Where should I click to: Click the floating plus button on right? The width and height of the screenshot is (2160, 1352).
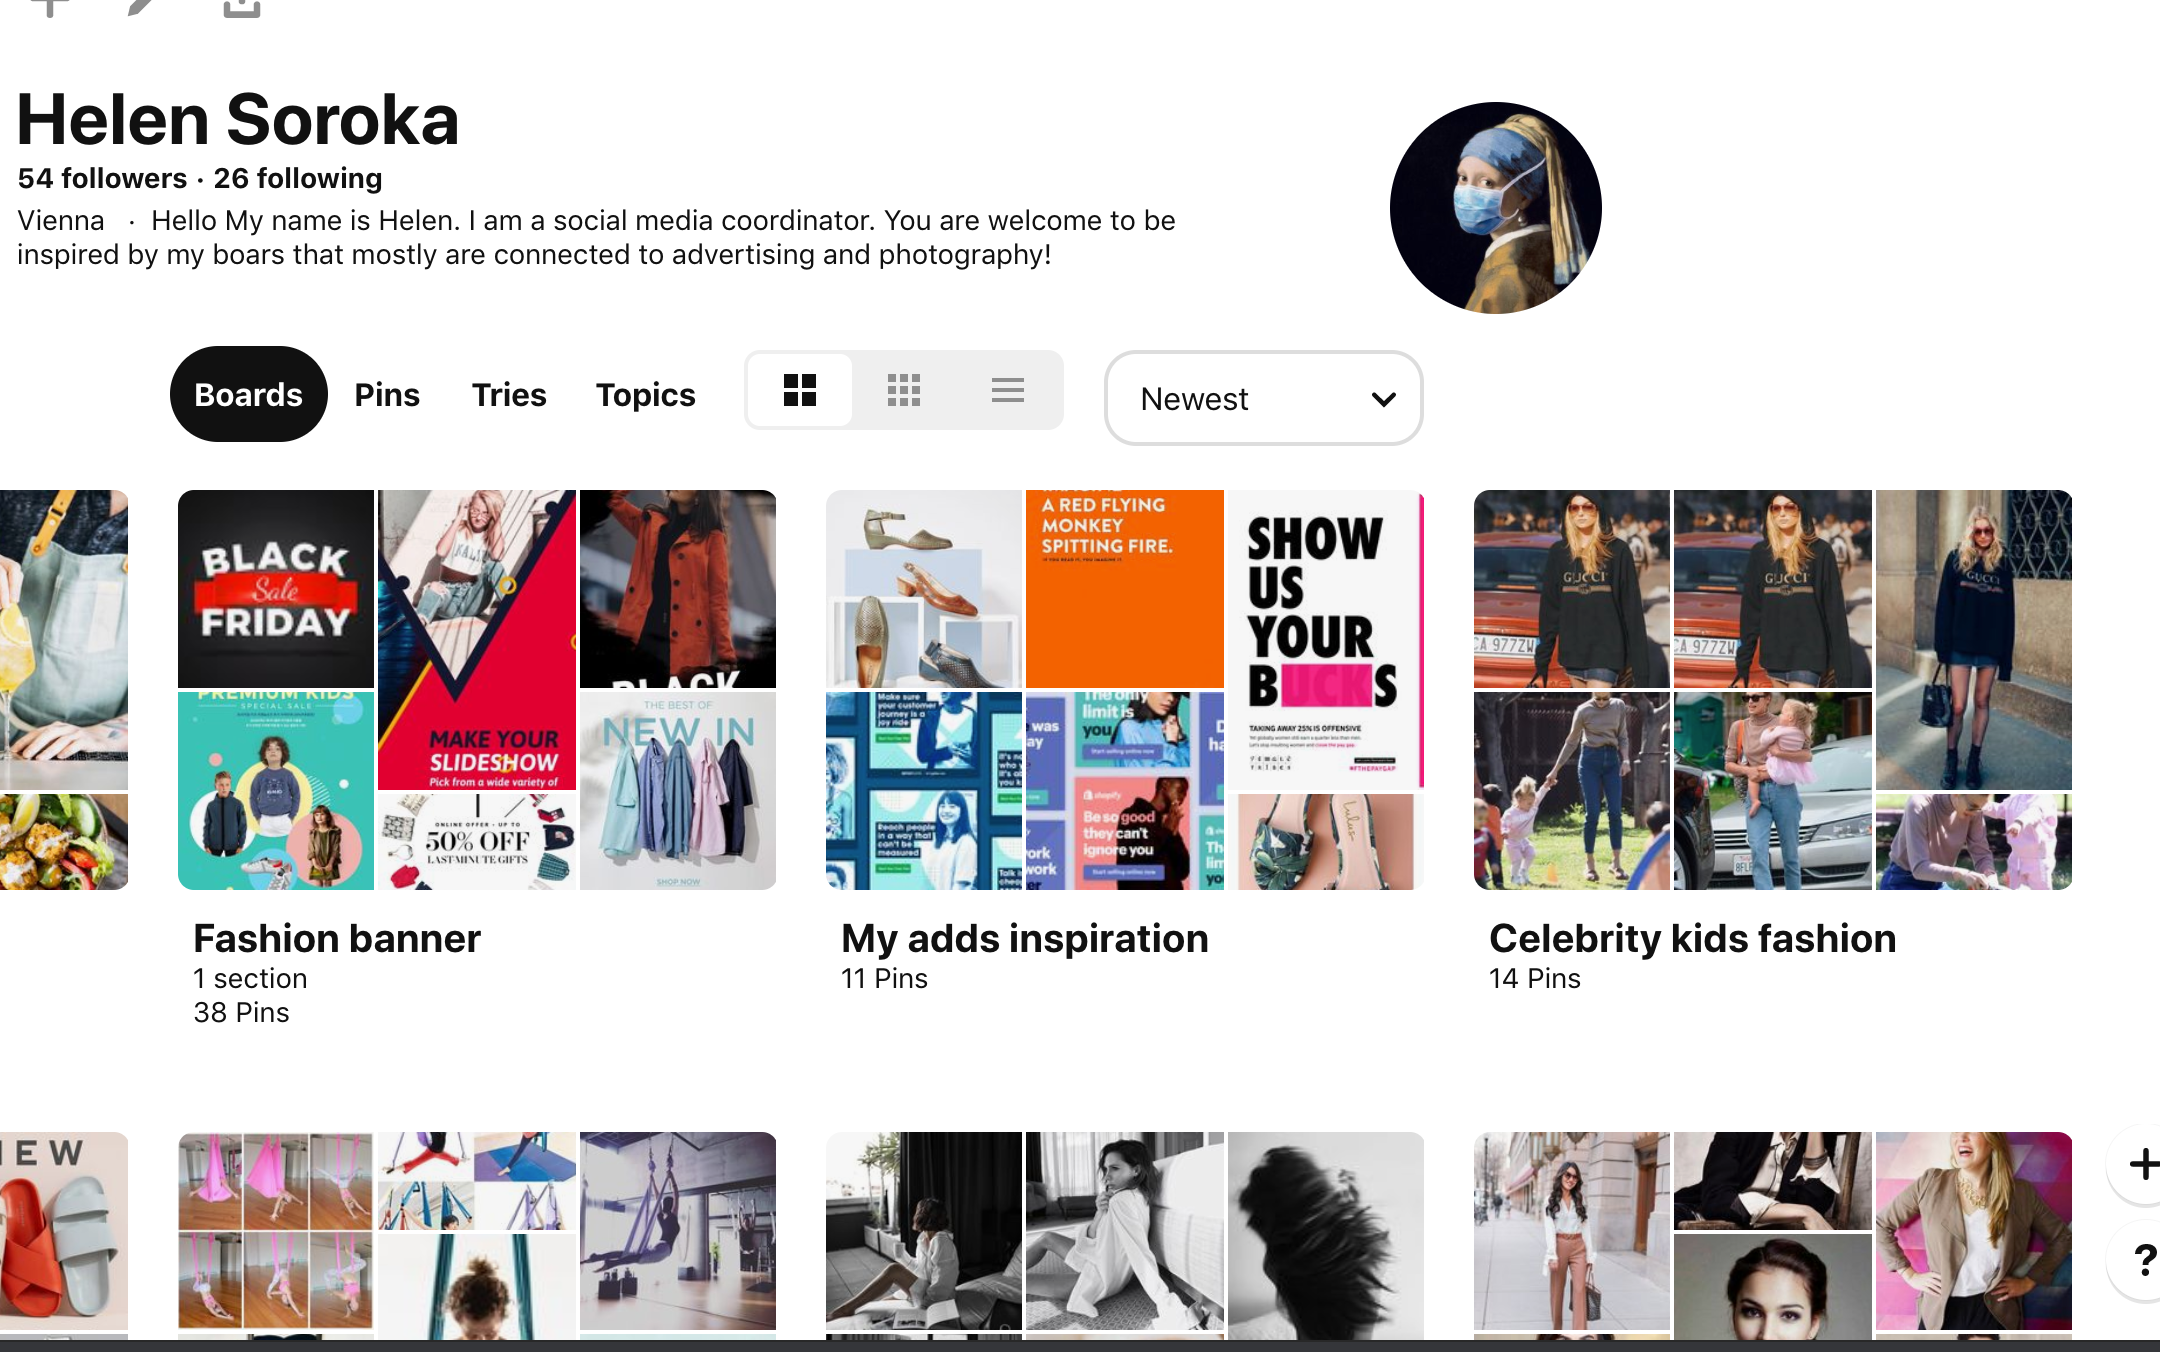coord(2140,1164)
